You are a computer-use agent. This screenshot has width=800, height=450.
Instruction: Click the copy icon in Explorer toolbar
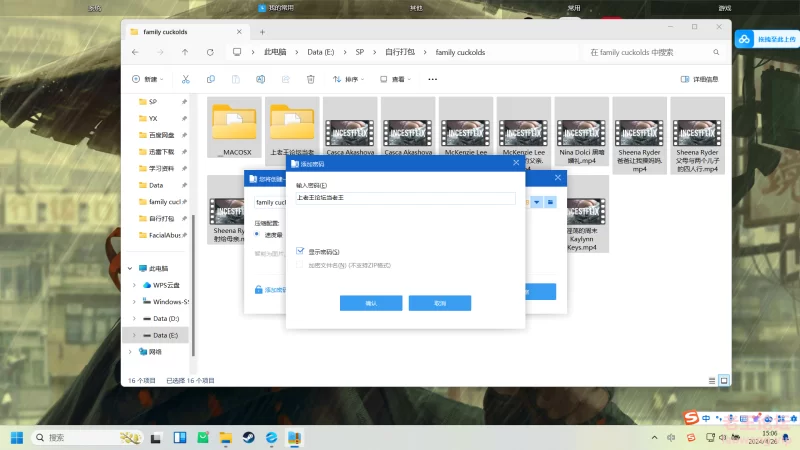click(211, 79)
